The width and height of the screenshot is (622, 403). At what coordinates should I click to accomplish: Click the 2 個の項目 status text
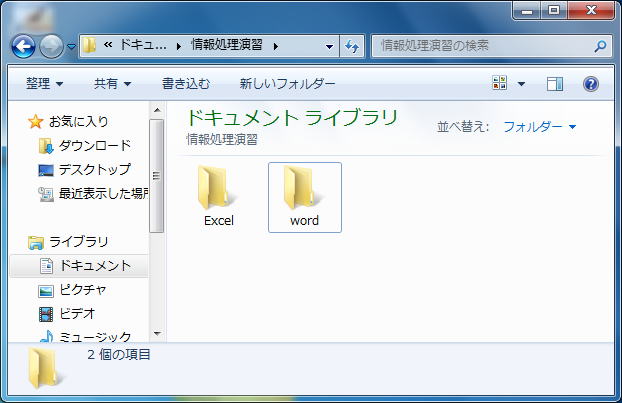click(119, 355)
